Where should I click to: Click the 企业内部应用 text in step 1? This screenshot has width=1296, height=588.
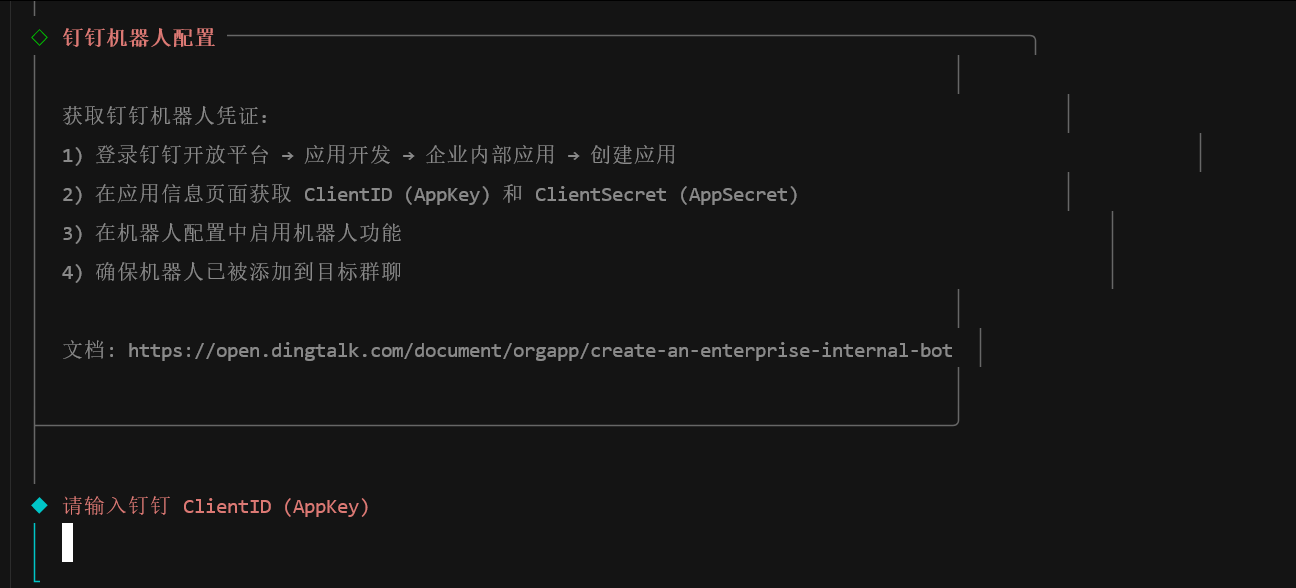[490, 155]
